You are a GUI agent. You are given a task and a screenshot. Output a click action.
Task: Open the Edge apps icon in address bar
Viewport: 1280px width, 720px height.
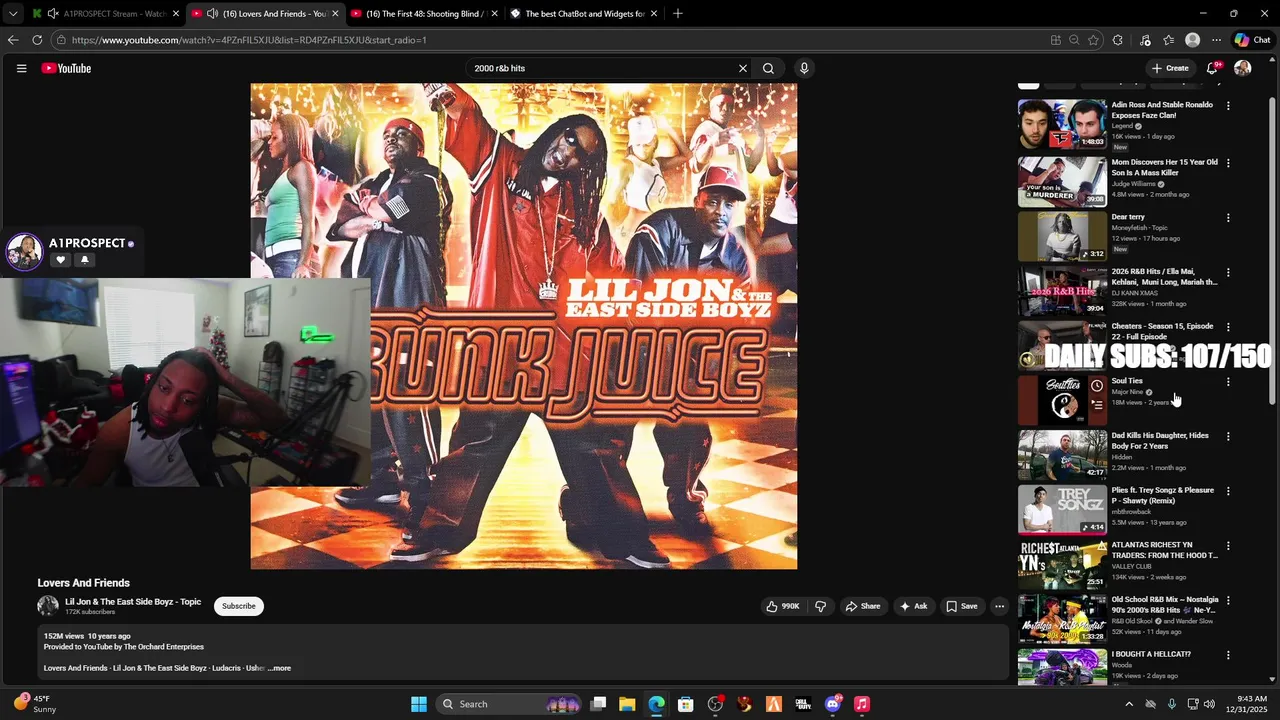click(1055, 40)
